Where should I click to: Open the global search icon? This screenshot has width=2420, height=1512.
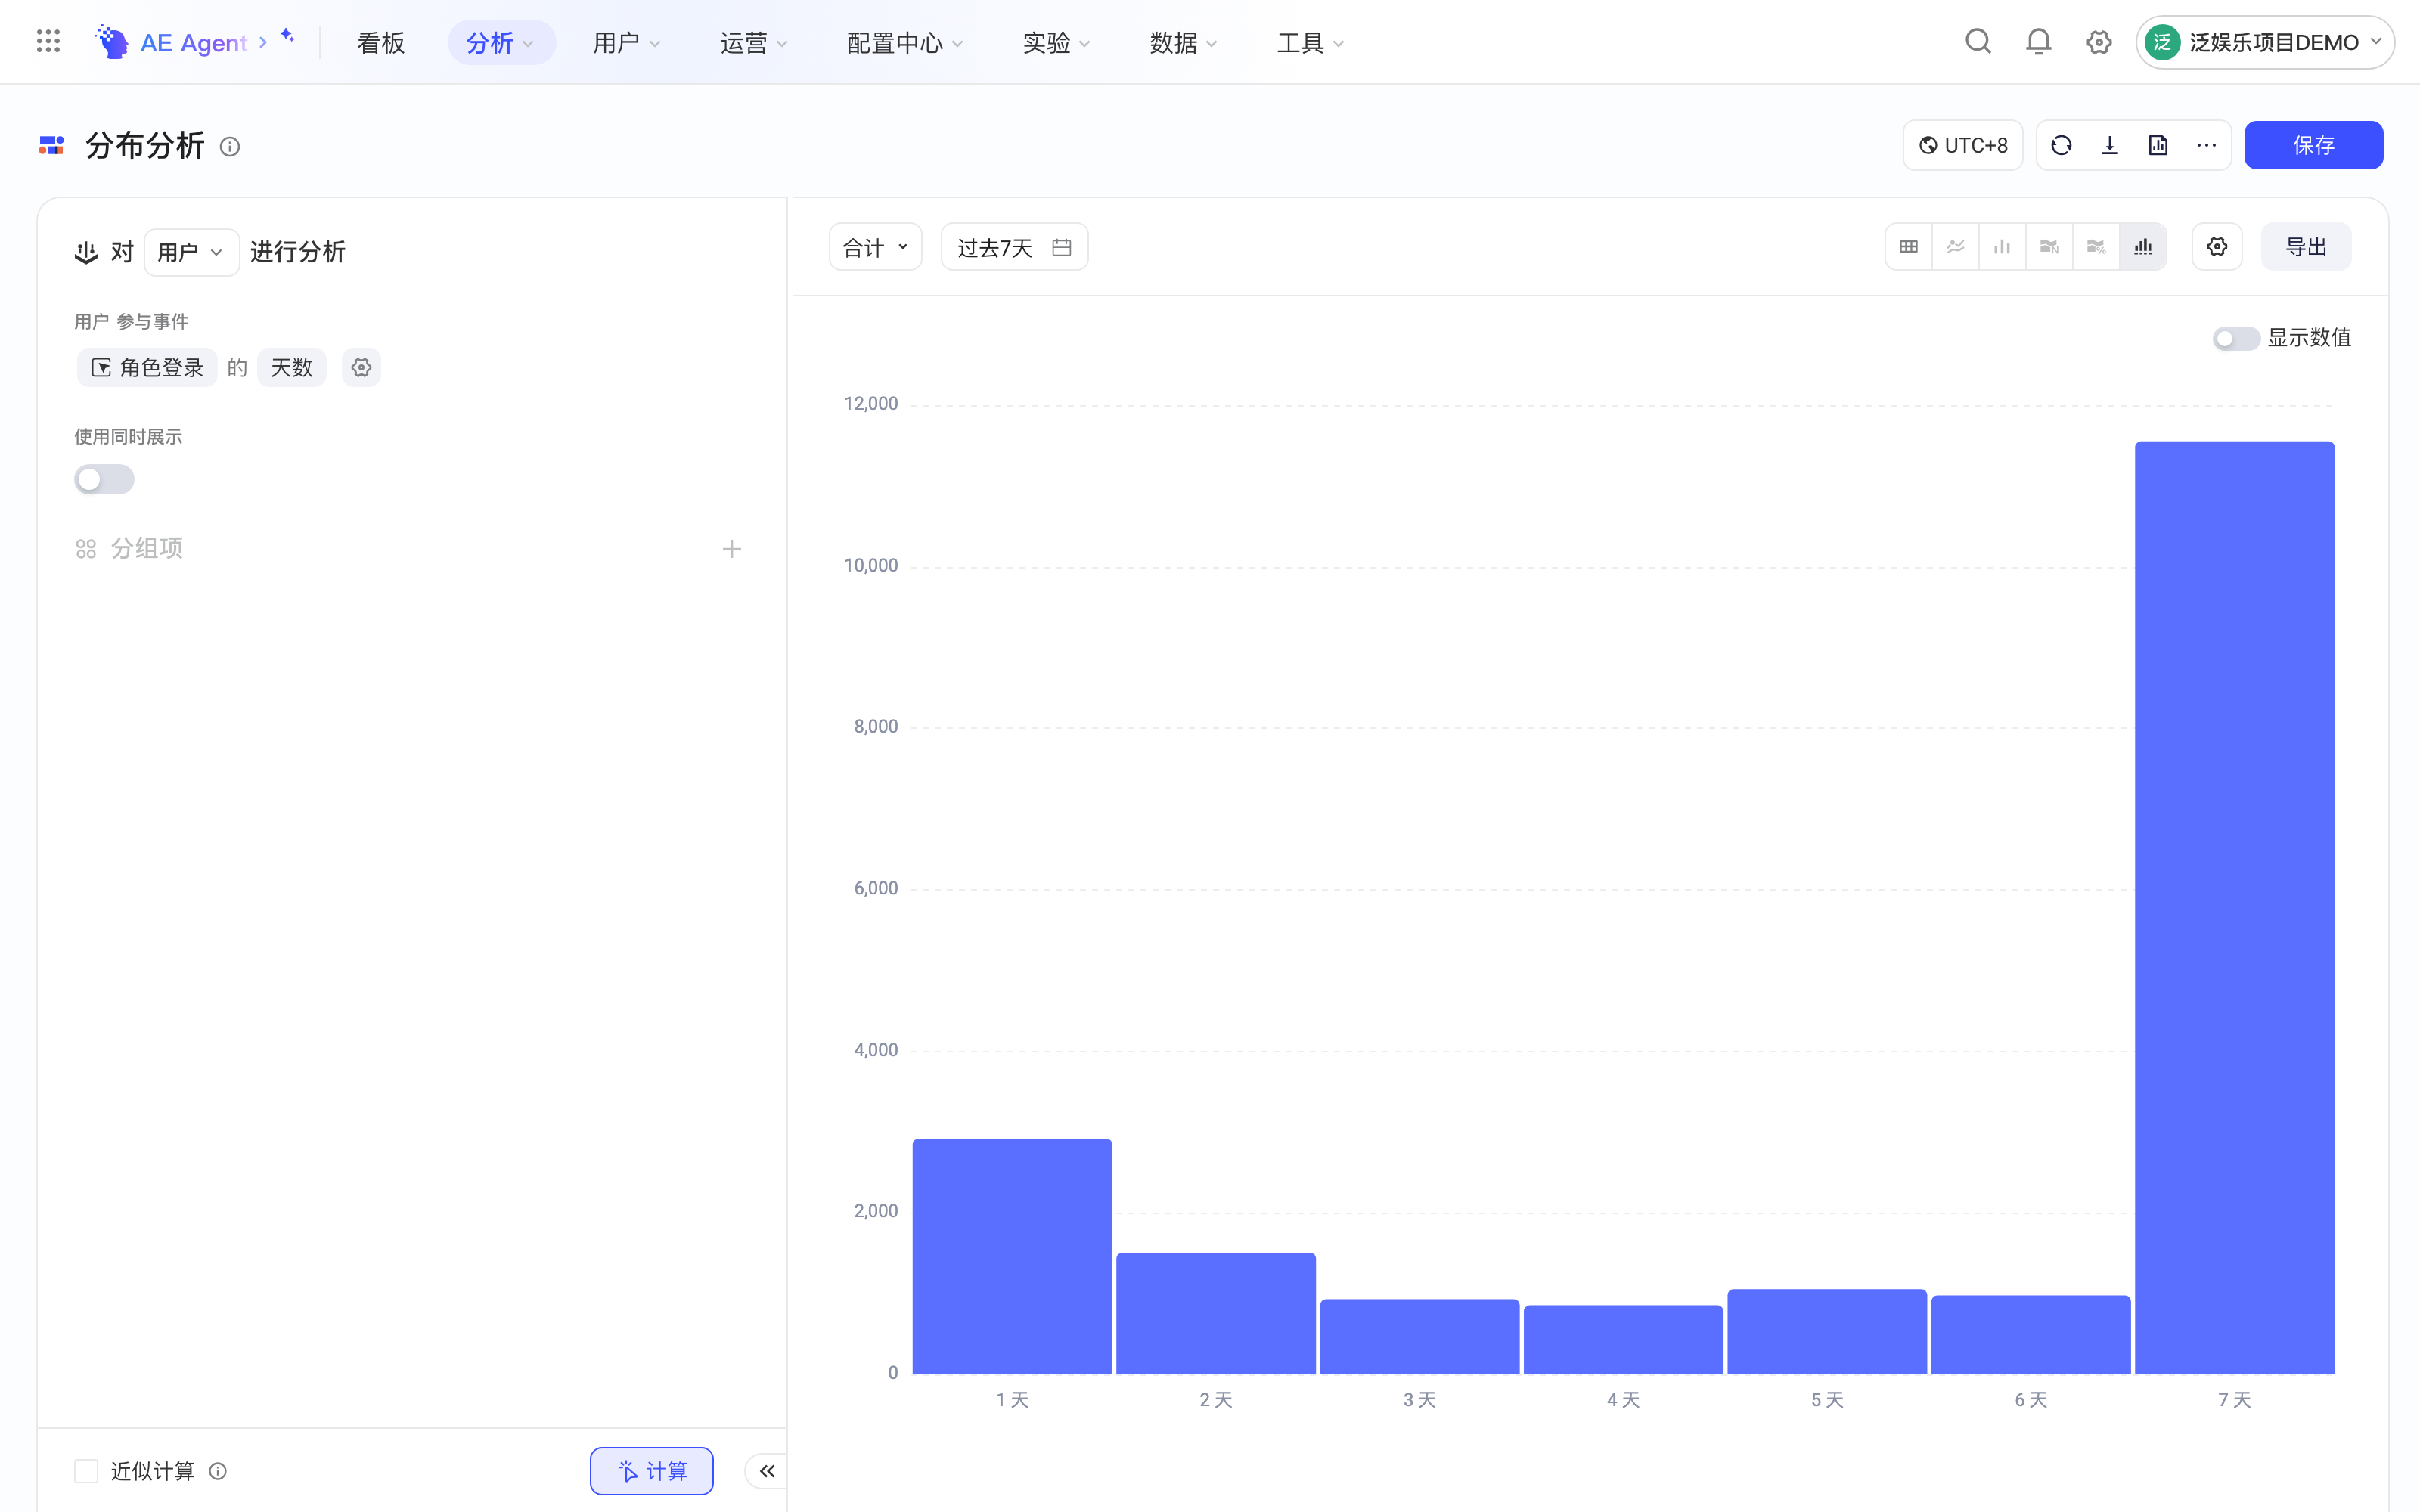(x=1978, y=42)
